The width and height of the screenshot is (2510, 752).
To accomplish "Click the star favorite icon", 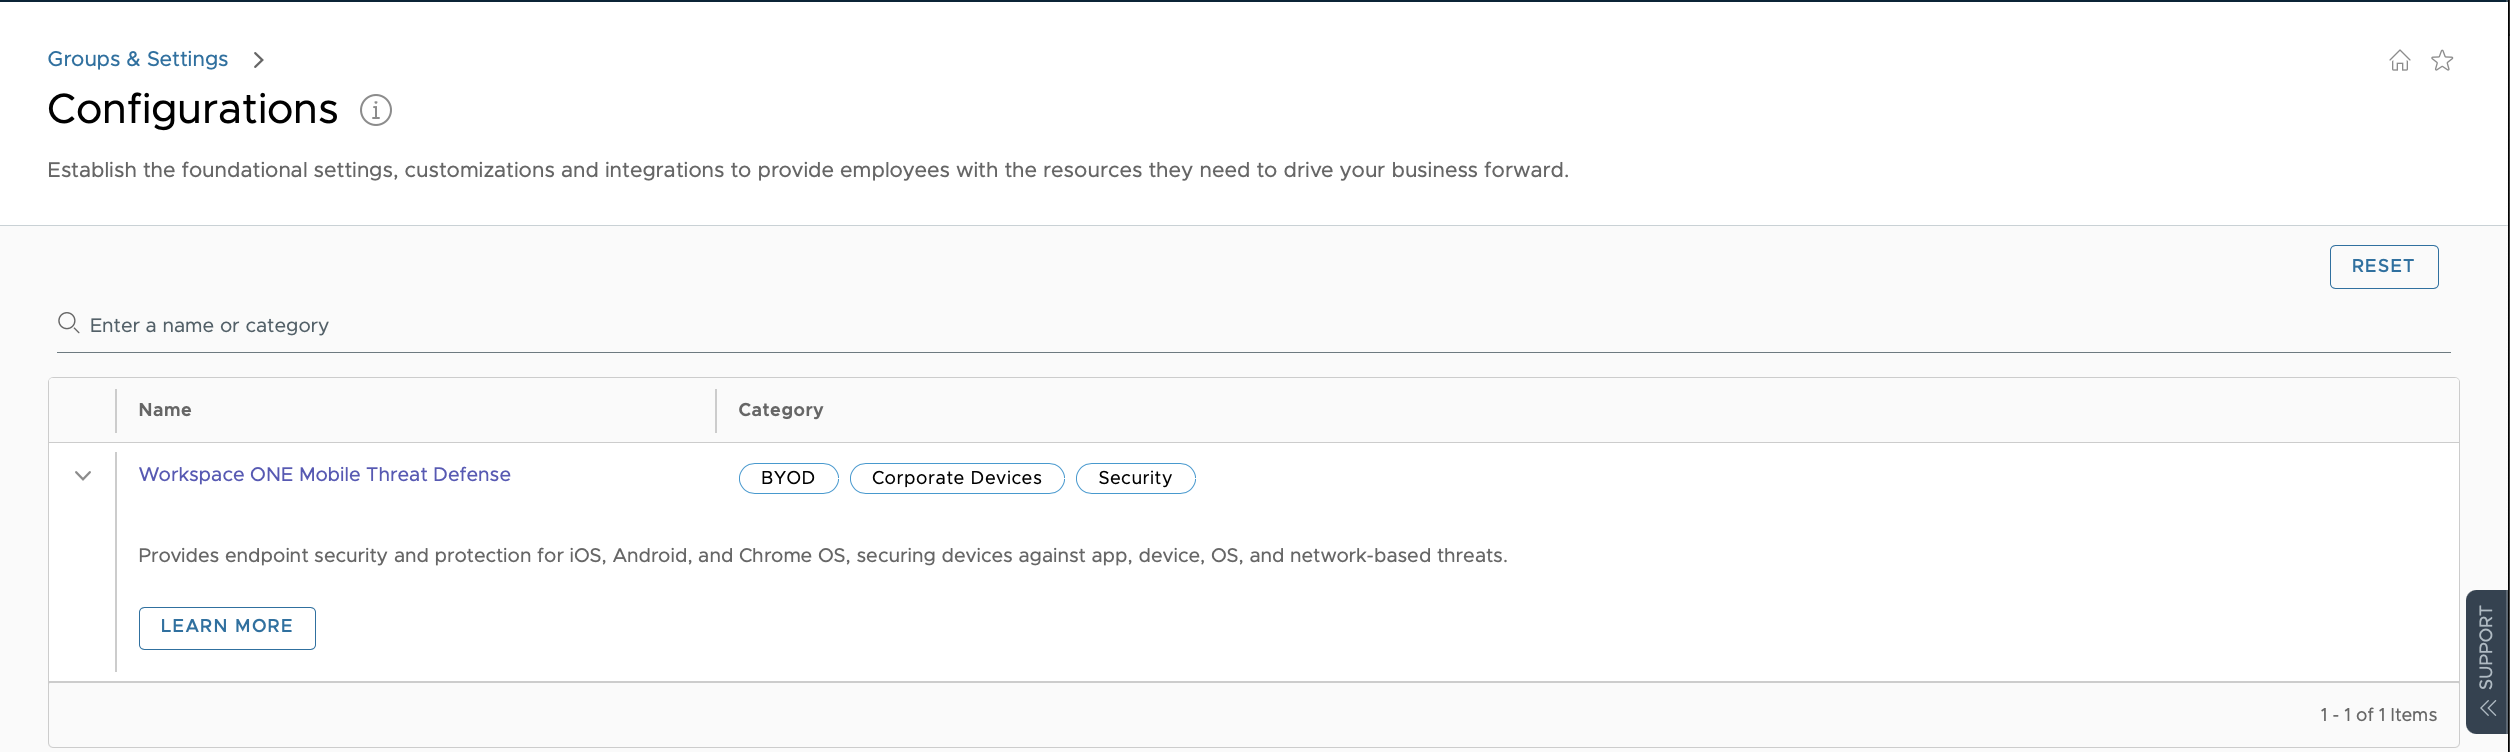I will (2443, 61).
